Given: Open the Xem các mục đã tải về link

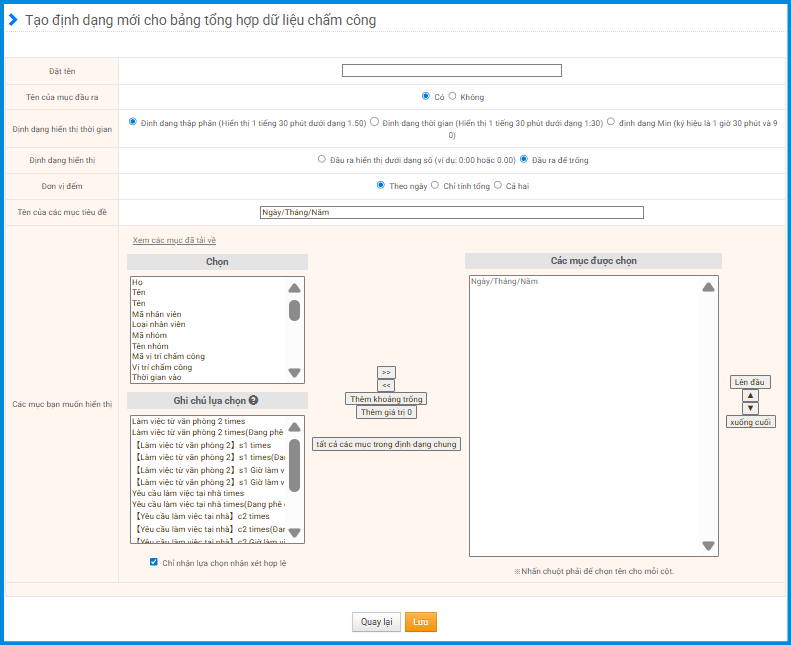Looking at the screenshot, I should click(174, 240).
